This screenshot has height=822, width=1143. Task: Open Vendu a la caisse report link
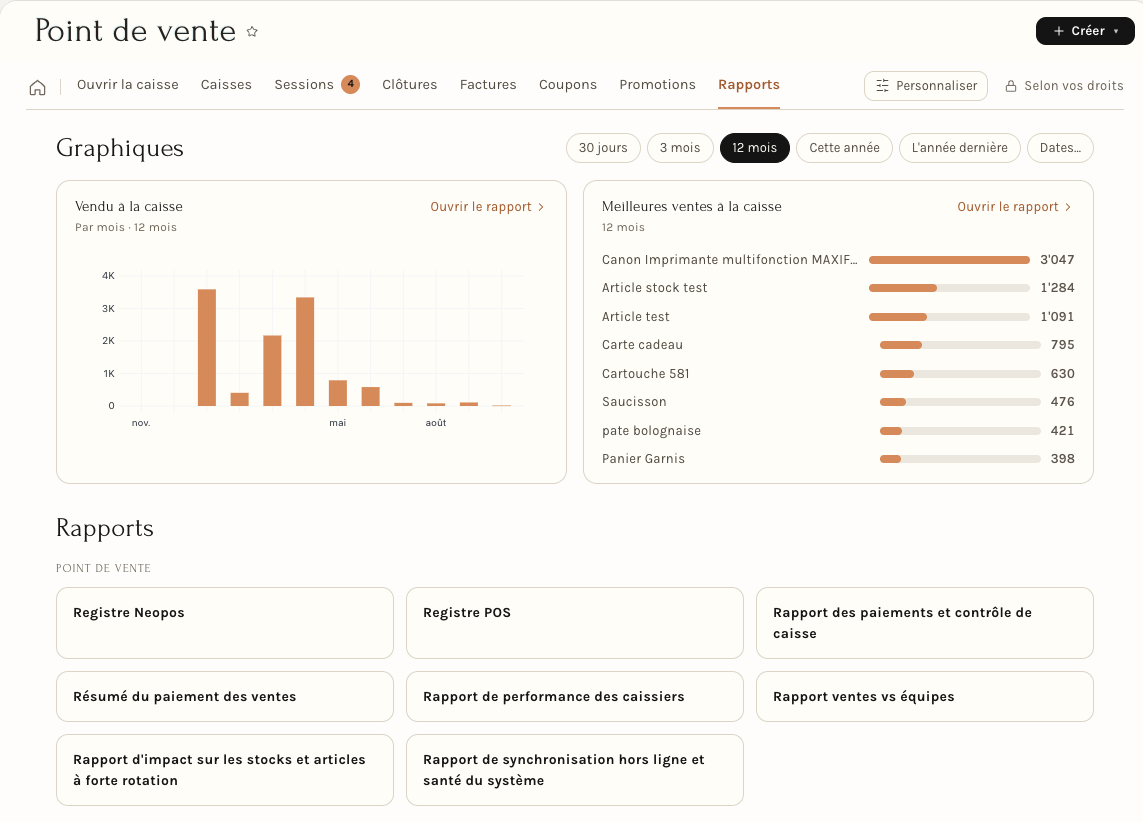[x=487, y=207]
